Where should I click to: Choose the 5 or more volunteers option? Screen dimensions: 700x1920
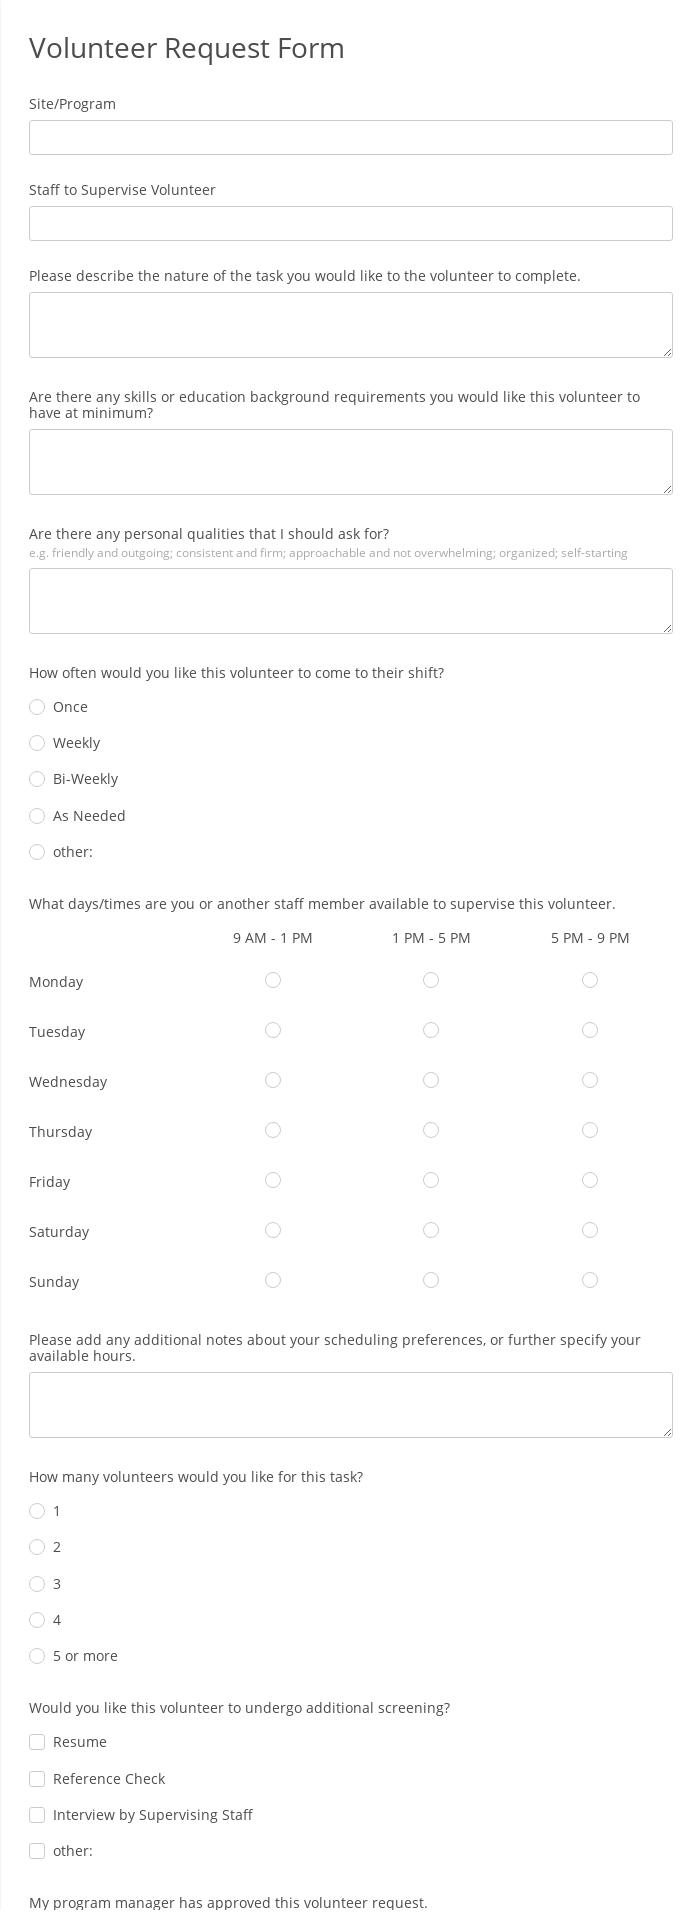pyautogui.click(x=37, y=1656)
